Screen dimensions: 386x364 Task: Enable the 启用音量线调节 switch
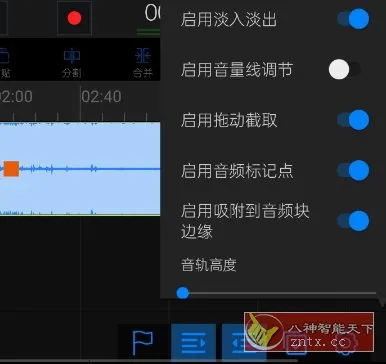click(x=345, y=69)
